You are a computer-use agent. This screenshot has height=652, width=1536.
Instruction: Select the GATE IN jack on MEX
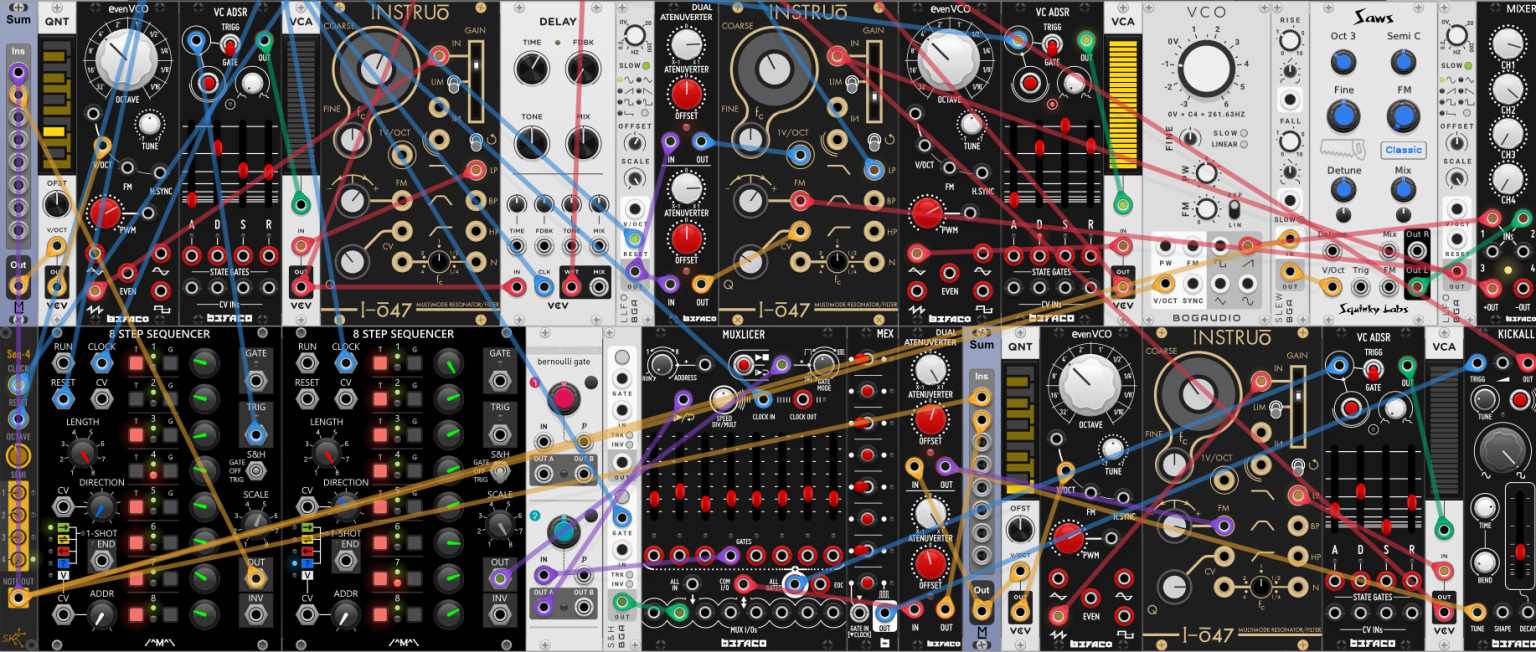[859, 610]
